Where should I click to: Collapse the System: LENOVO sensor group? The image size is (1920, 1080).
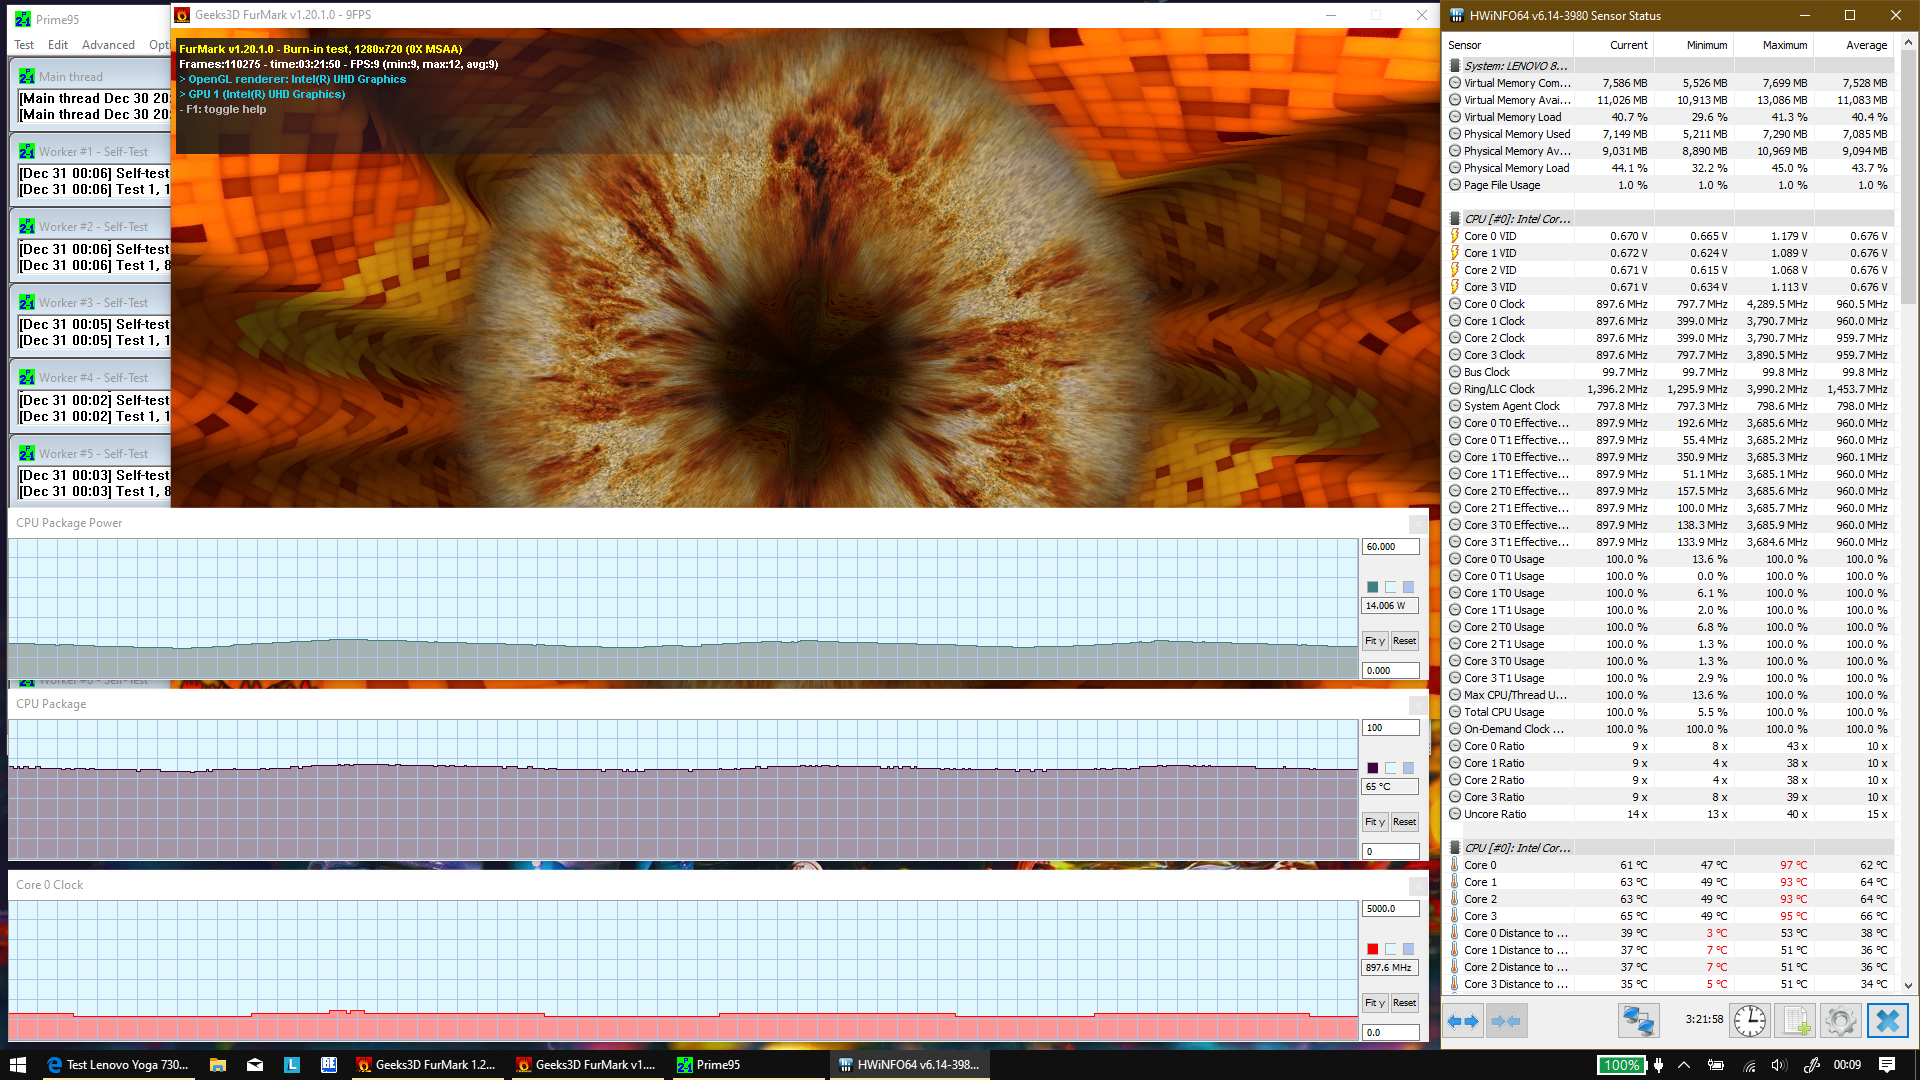(1455, 66)
